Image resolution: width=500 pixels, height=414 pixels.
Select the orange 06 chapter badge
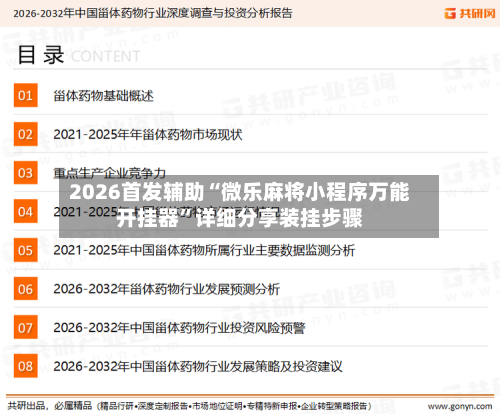point(26,289)
